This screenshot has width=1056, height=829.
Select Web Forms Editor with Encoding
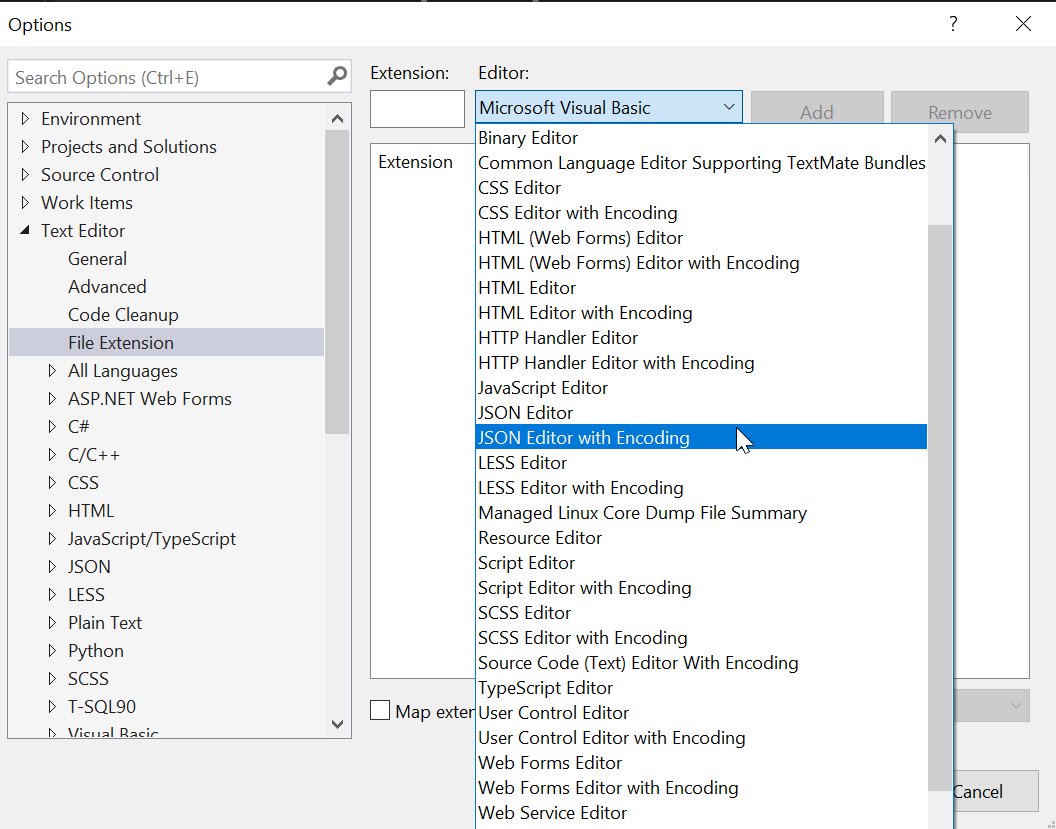pos(701,788)
